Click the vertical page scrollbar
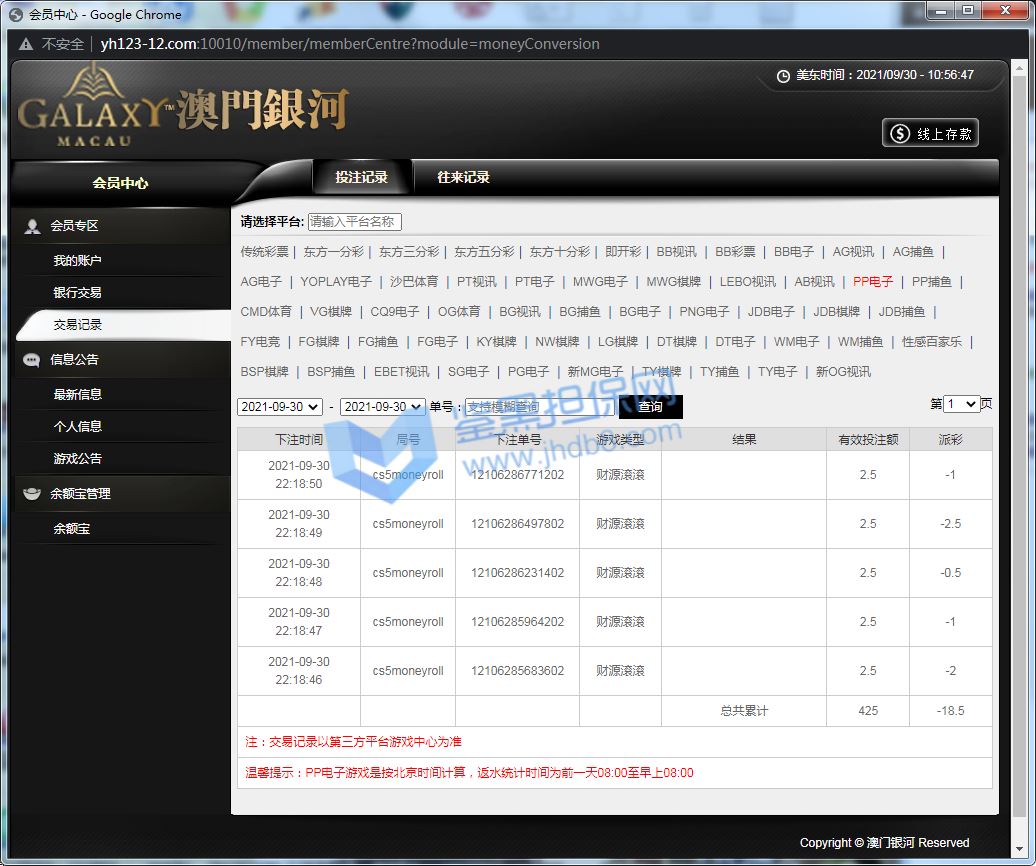The width and height of the screenshot is (1036, 866). coord(1019,456)
